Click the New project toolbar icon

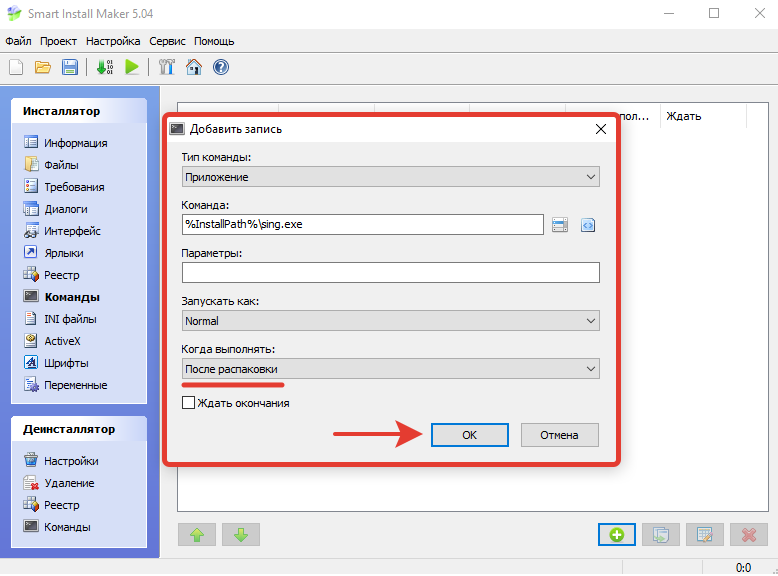[x=16, y=67]
